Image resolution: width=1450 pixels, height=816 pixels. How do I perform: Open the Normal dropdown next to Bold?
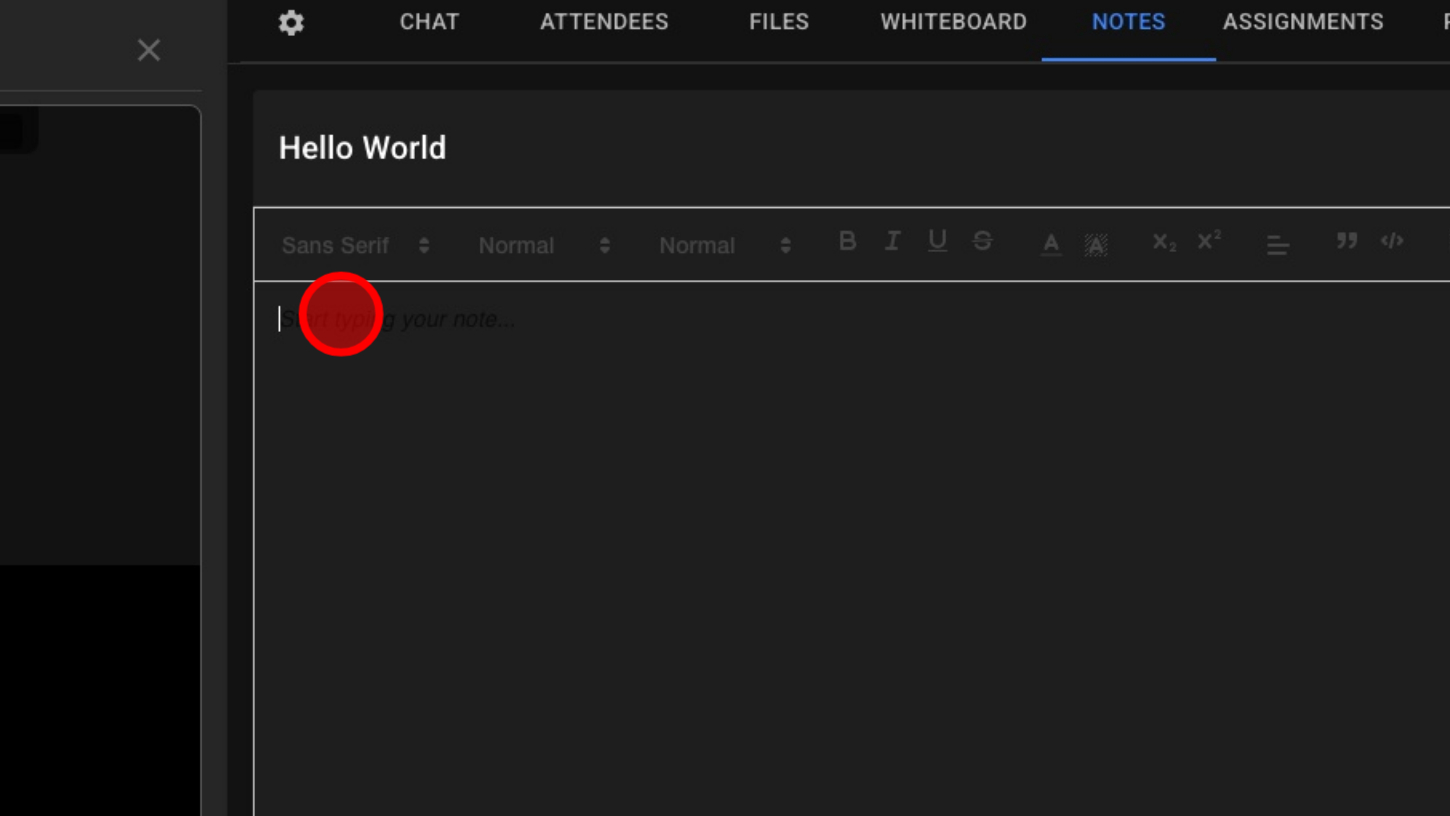point(725,246)
